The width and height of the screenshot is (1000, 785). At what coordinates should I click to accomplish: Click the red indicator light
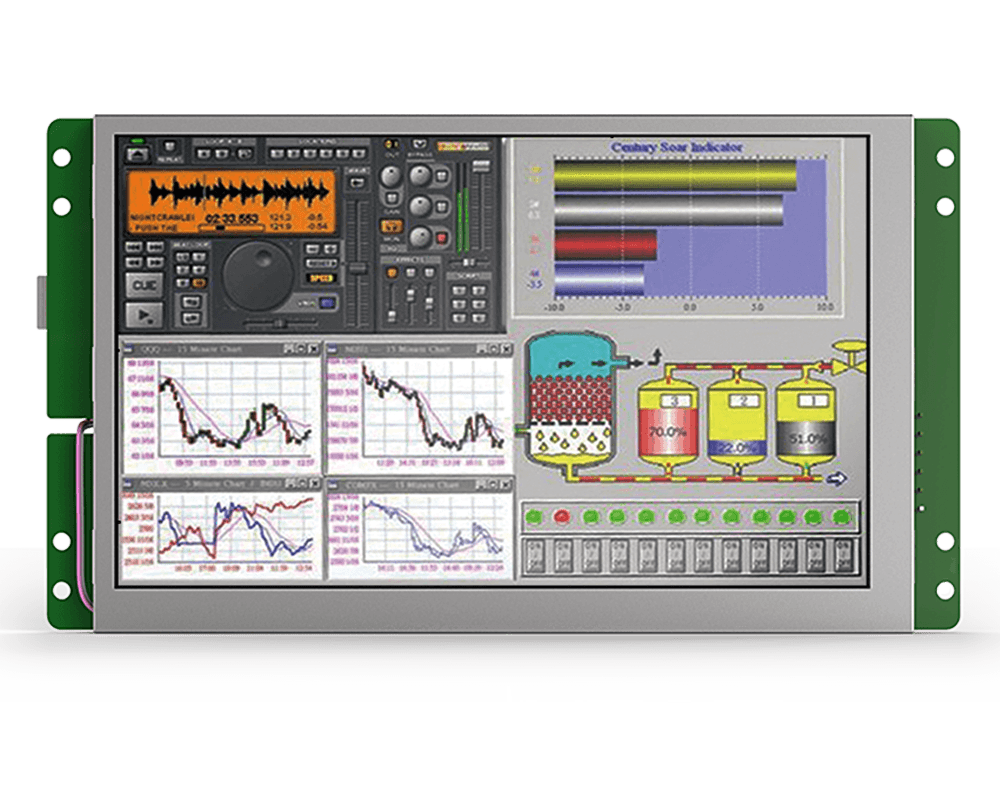[562, 517]
